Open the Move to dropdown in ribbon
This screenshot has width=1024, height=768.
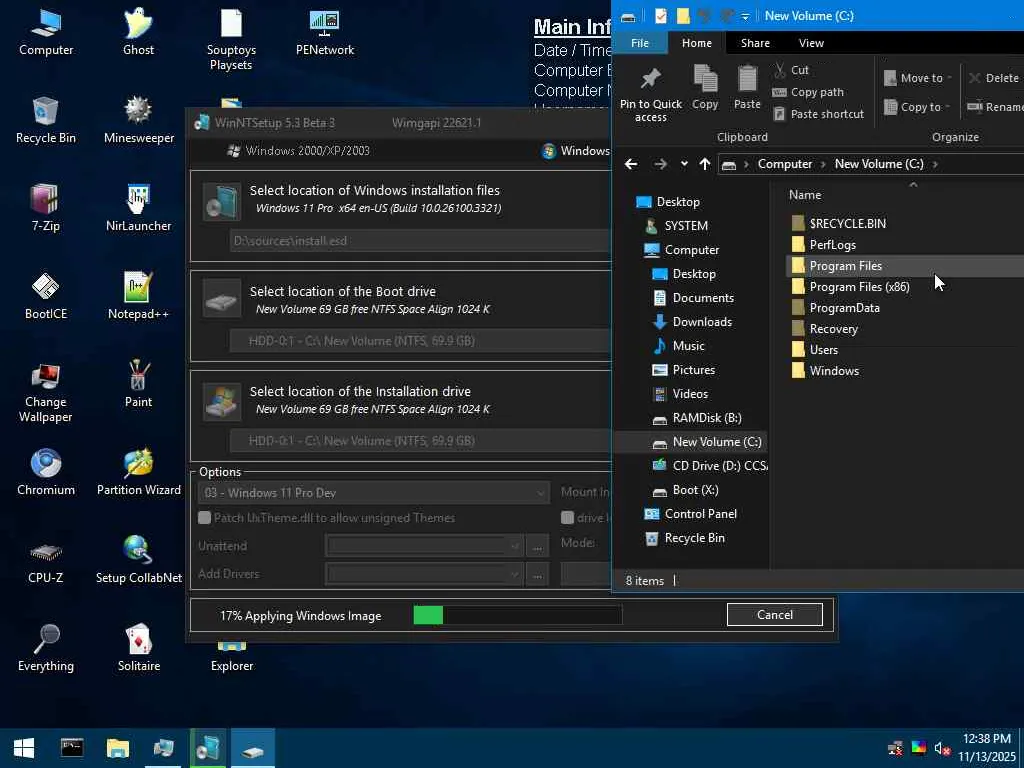[918, 78]
